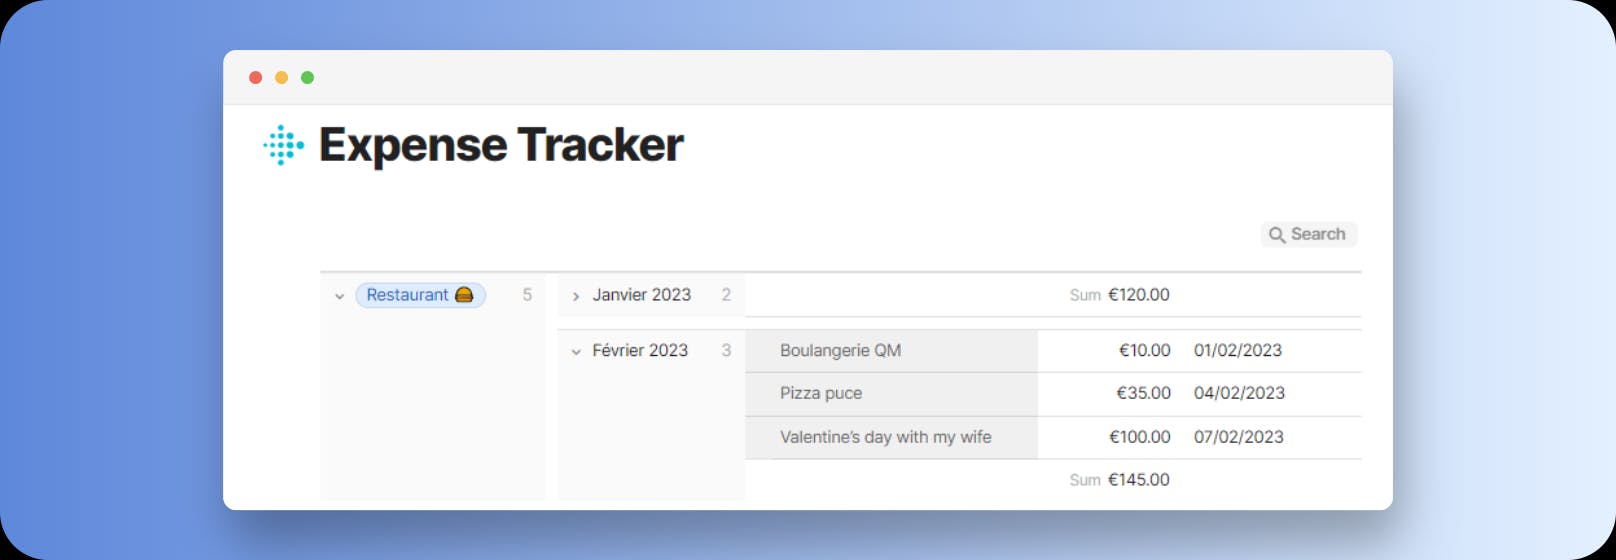Viewport: 1616px width, 560px height.
Task: Minimize the window using the yellow button
Action: tap(282, 78)
